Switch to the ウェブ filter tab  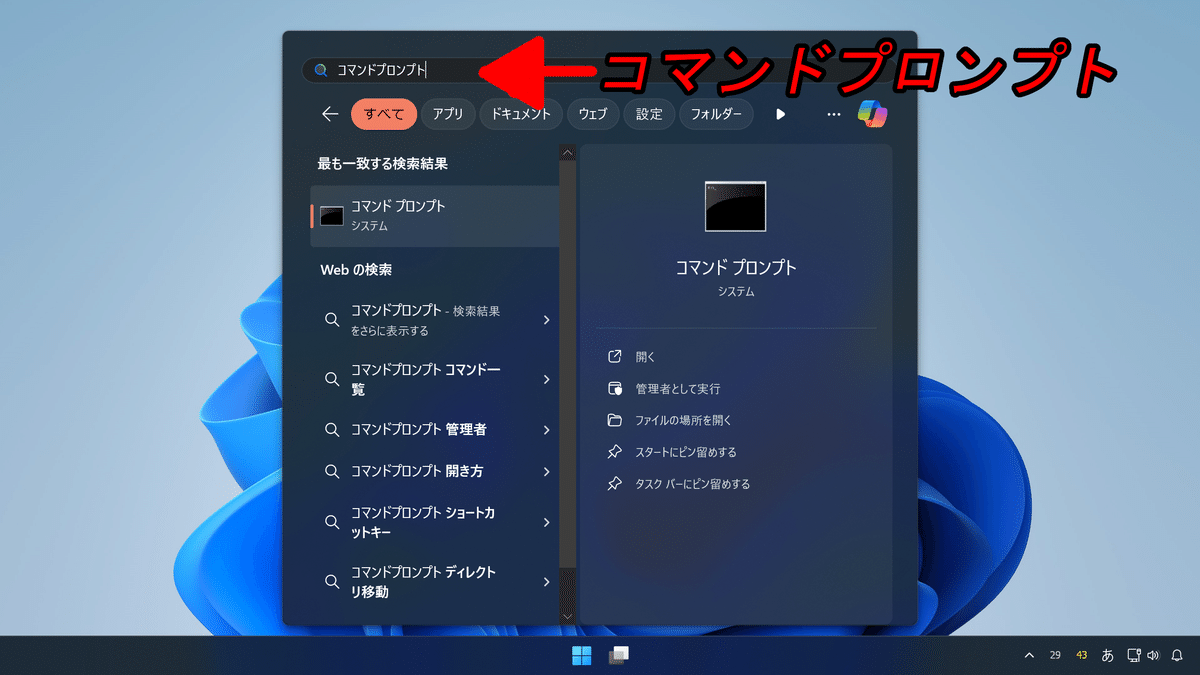pos(593,114)
